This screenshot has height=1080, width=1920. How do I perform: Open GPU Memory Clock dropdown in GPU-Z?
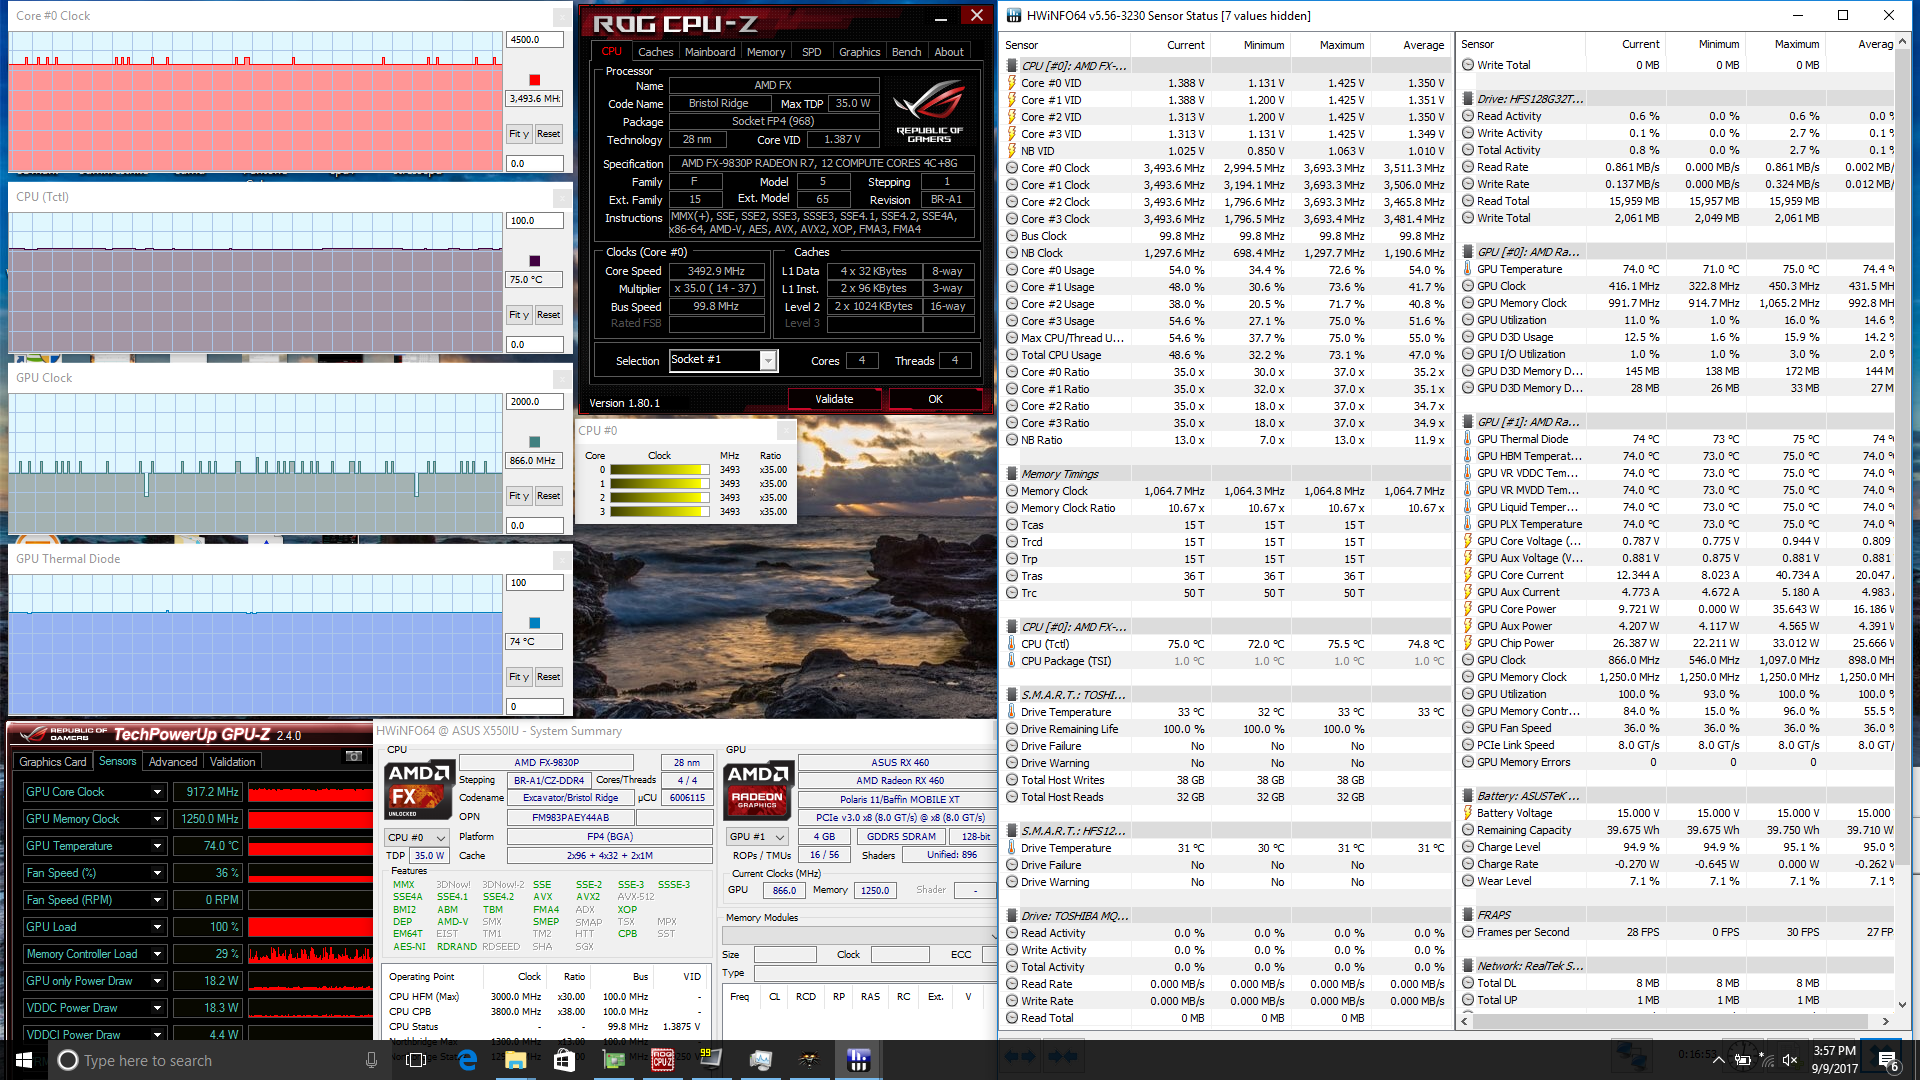157,819
